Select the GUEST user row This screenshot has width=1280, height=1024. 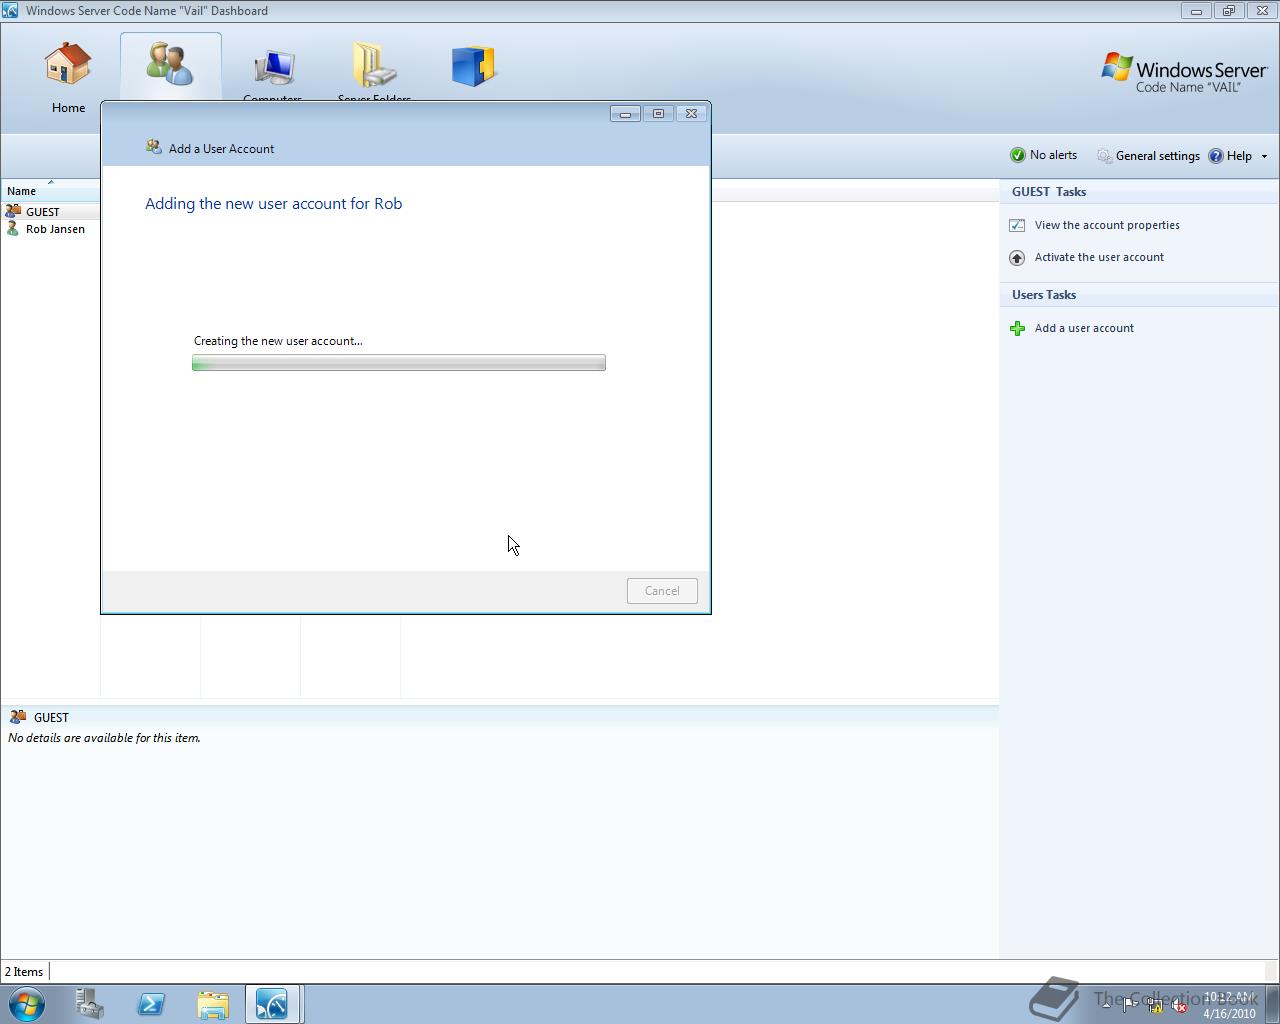(x=50, y=212)
